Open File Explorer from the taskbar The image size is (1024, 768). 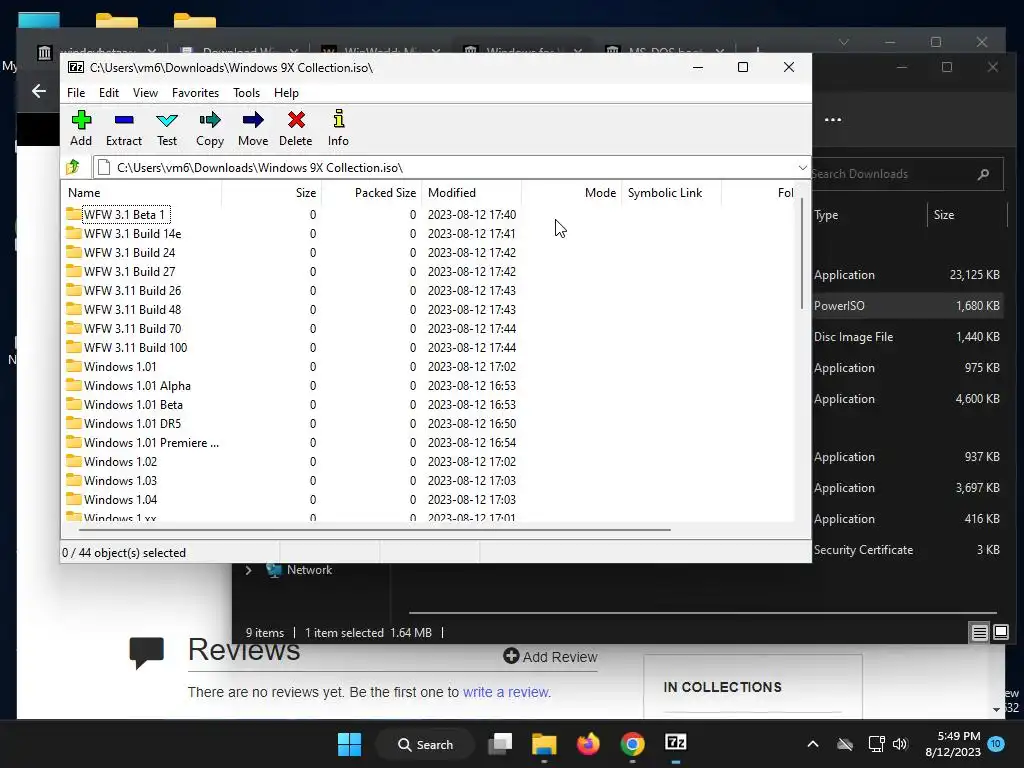(544, 744)
